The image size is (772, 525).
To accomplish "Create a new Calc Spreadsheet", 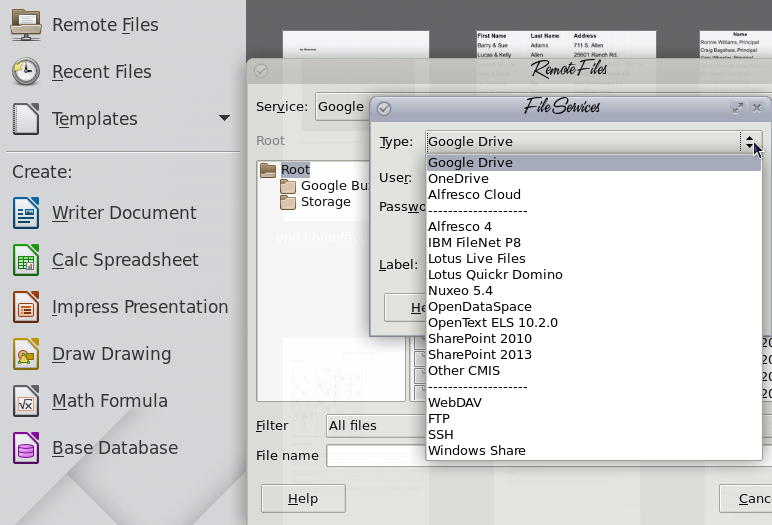I will (x=125, y=260).
